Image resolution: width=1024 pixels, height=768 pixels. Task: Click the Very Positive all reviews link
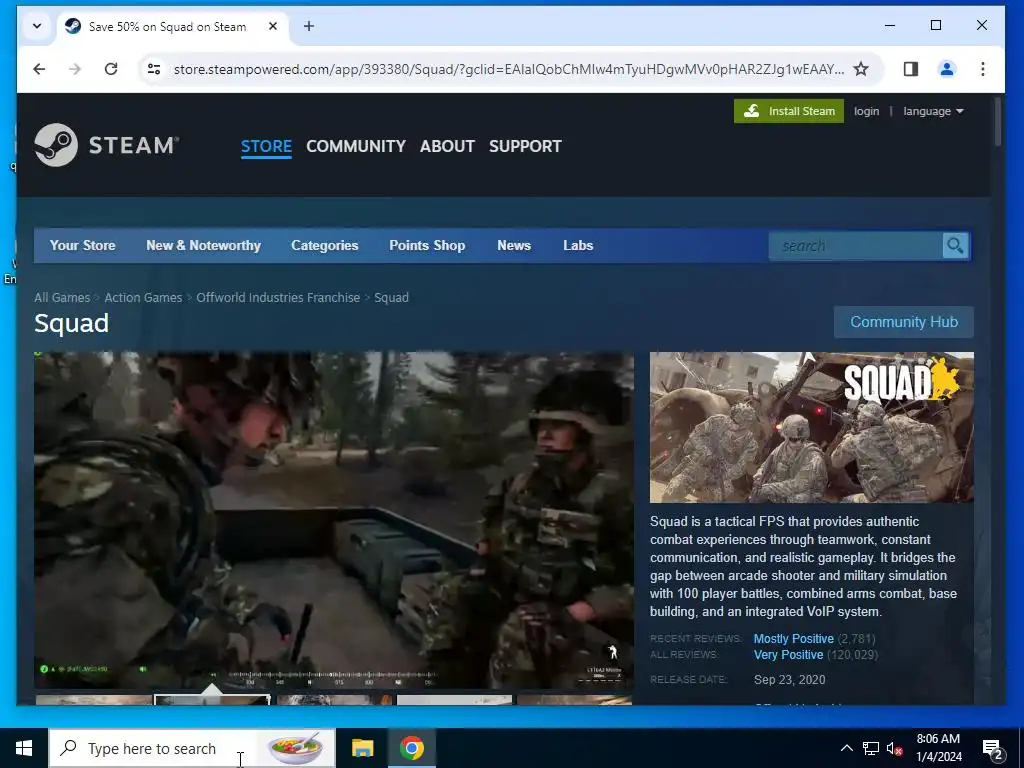pos(788,655)
